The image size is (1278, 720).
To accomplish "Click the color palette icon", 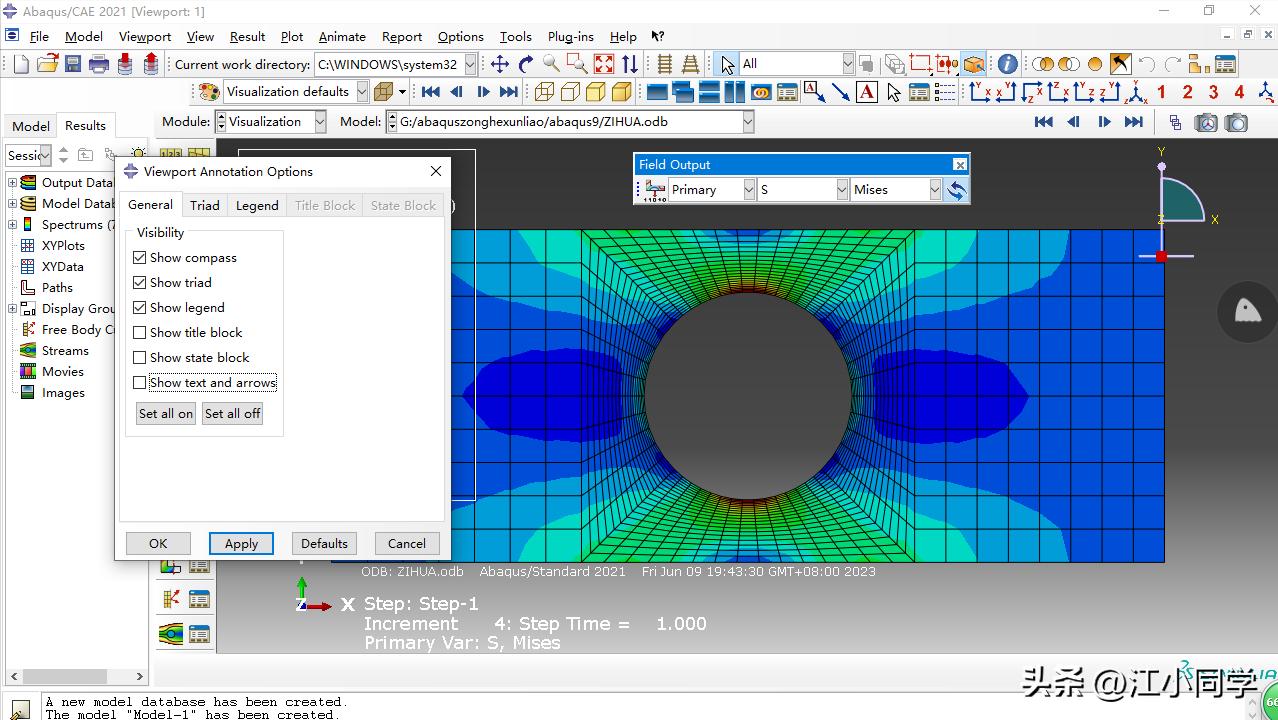I will [x=209, y=92].
